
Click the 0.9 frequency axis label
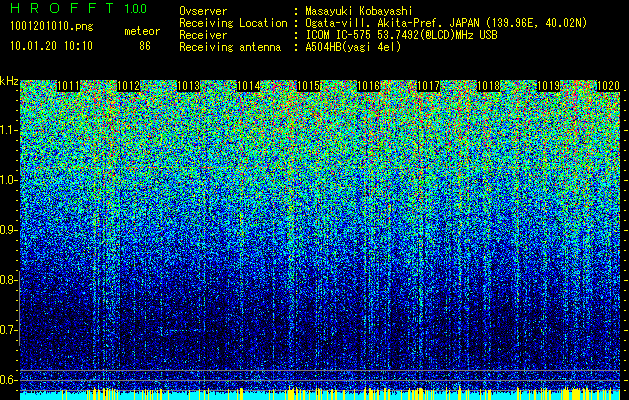point(9,230)
